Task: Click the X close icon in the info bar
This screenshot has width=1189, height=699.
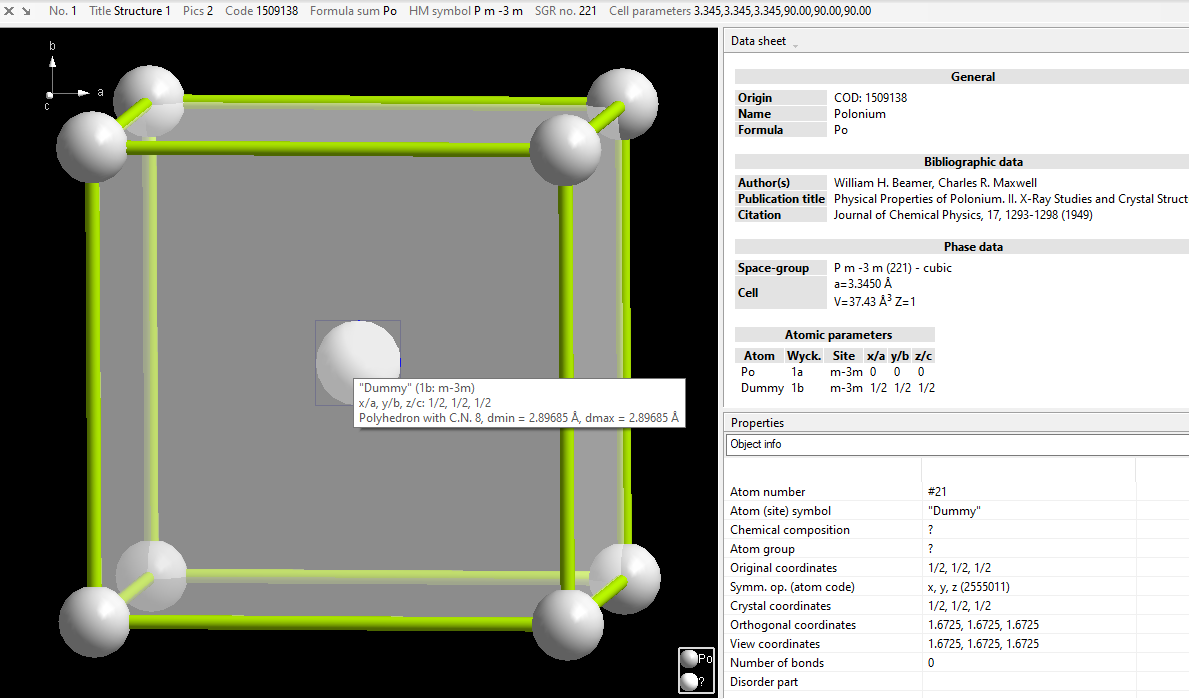Action: (8, 11)
